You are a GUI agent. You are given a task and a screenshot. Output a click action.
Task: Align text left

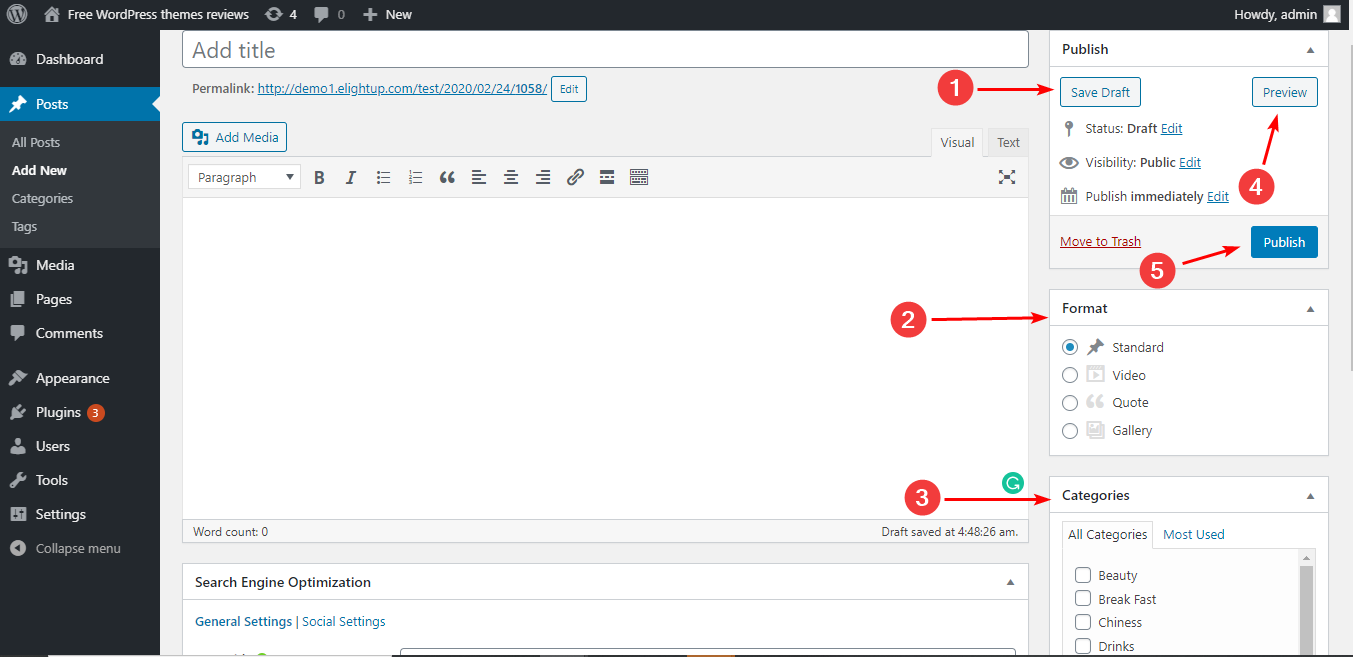[x=479, y=177]
